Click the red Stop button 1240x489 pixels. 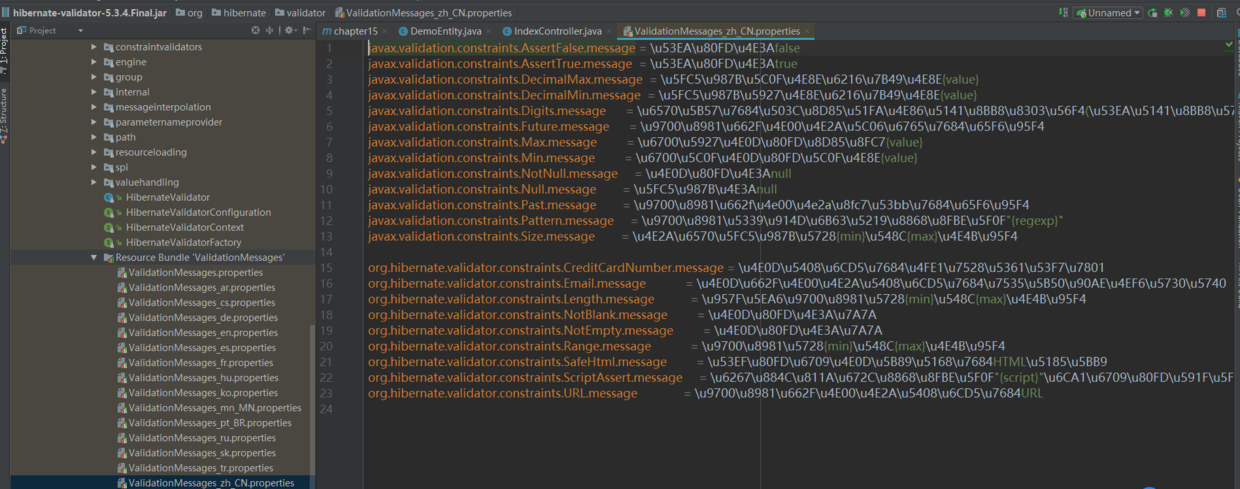[x=1201, y=13]
